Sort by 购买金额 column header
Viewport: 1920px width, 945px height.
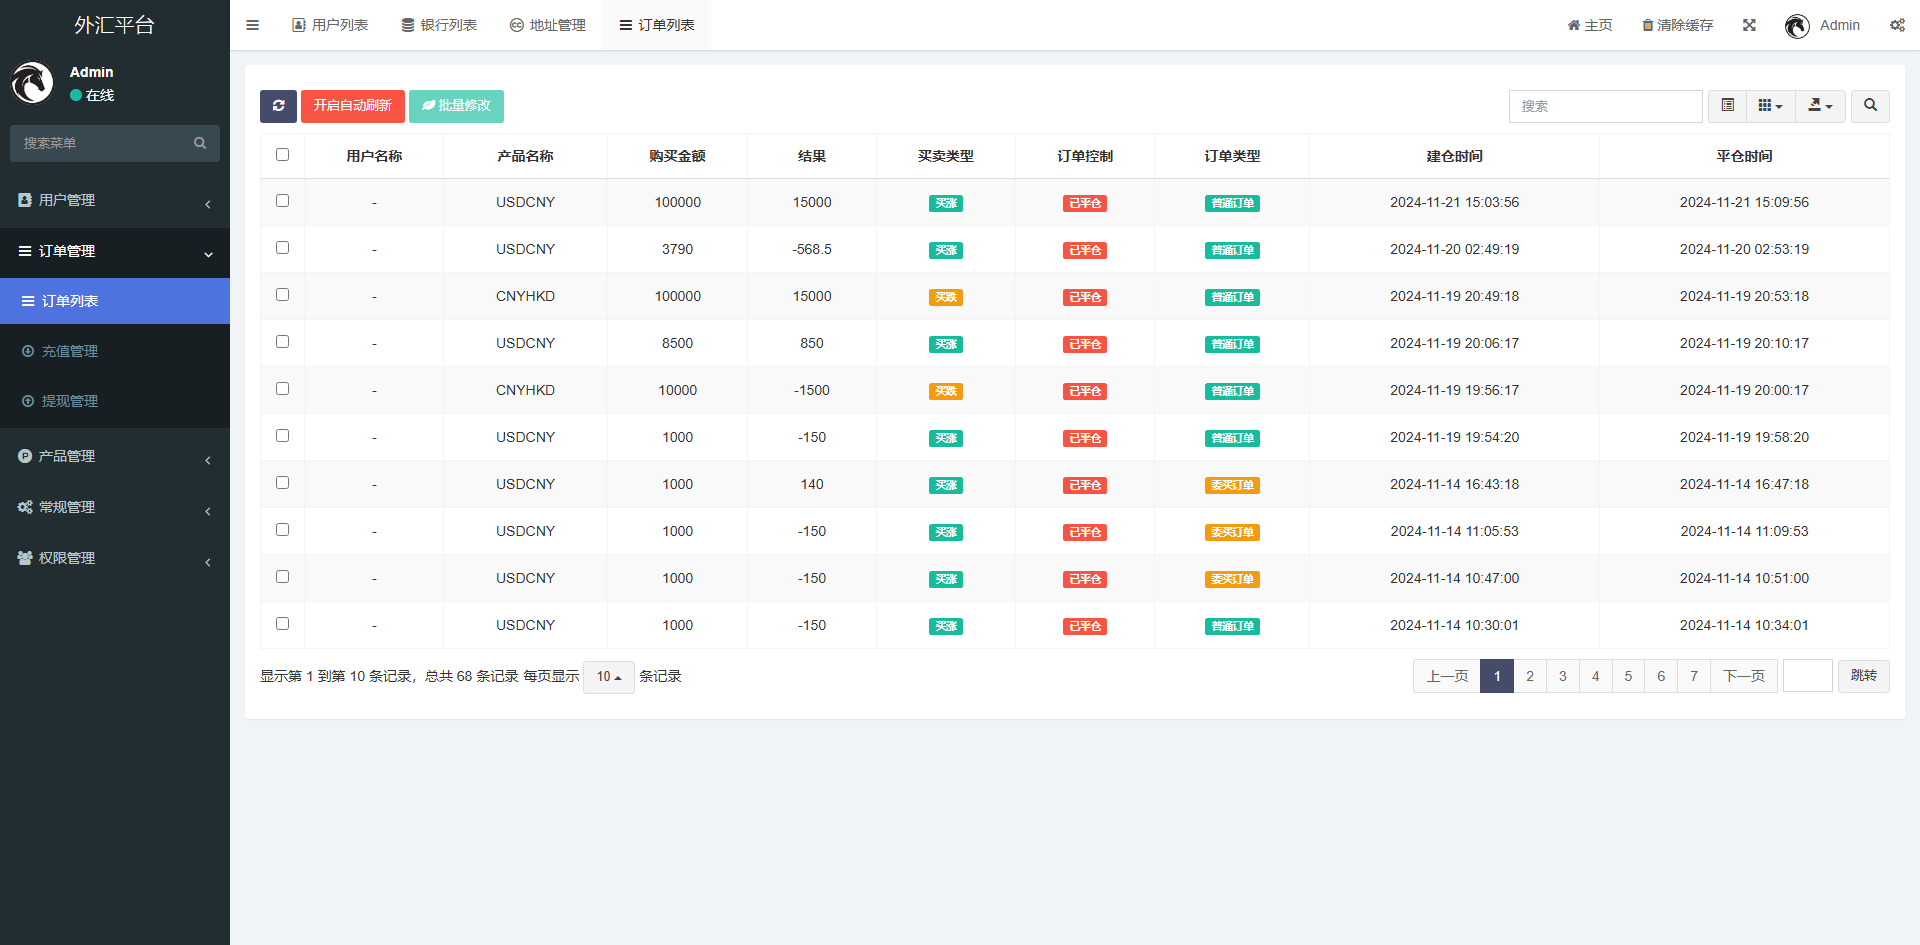677,156
